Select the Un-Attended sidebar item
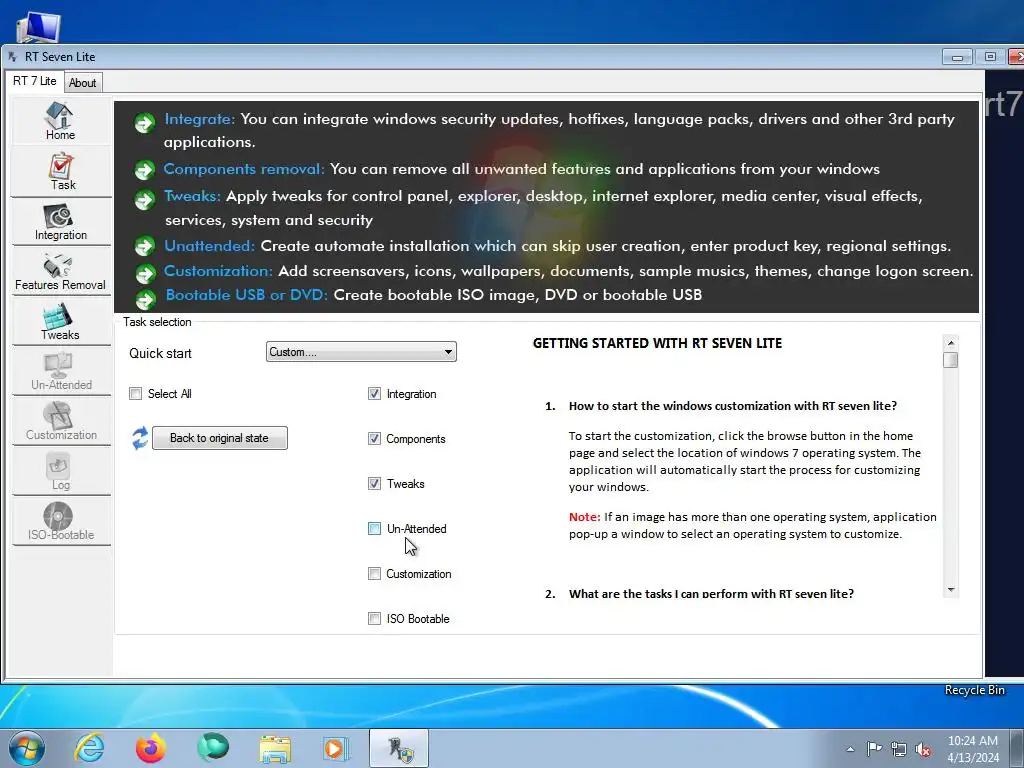The height and width of the screenshot is (768, 1024). pos(61,372)
